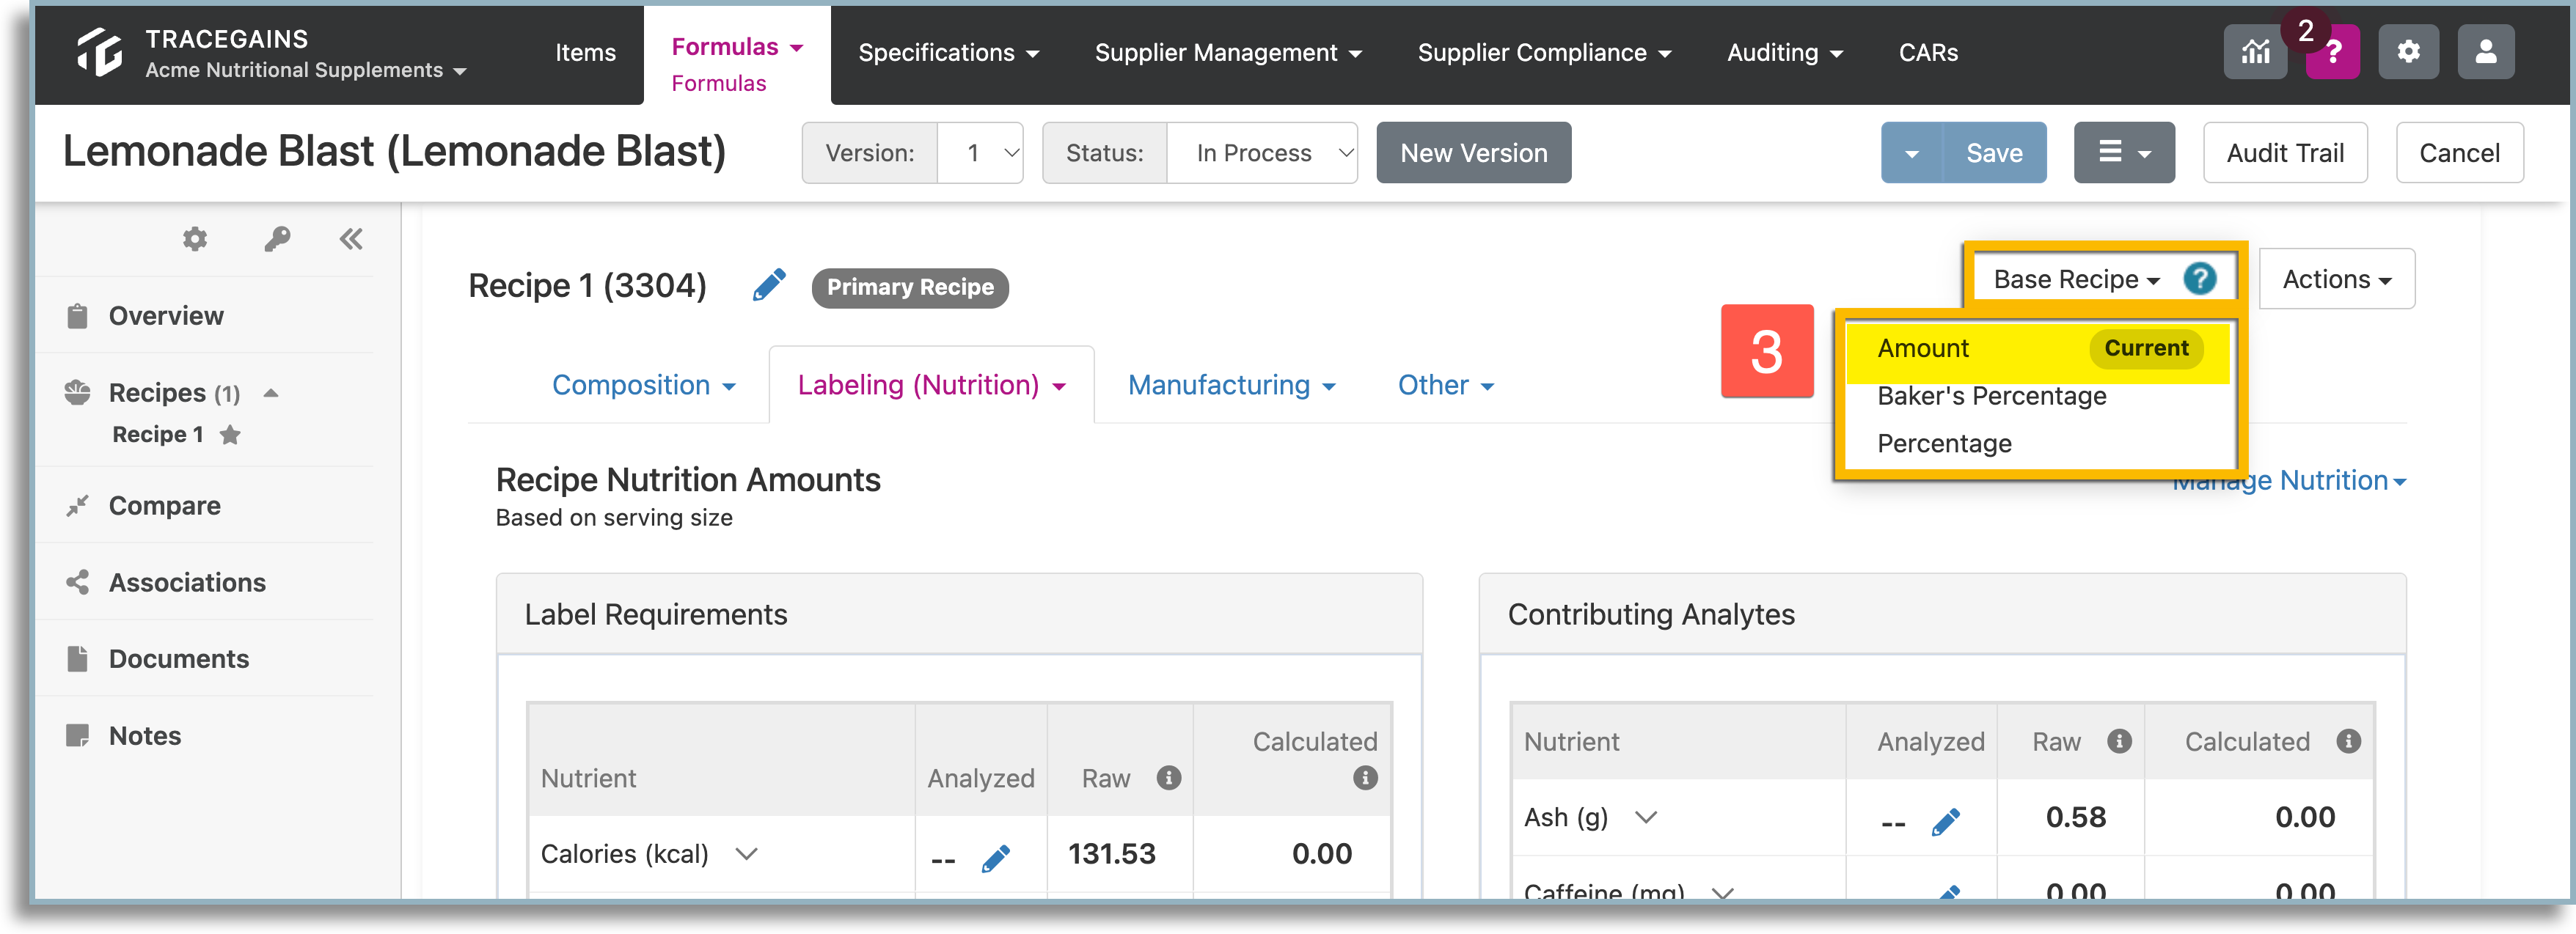
Task: Click the star next to Recipe 1
Action: 230,435
